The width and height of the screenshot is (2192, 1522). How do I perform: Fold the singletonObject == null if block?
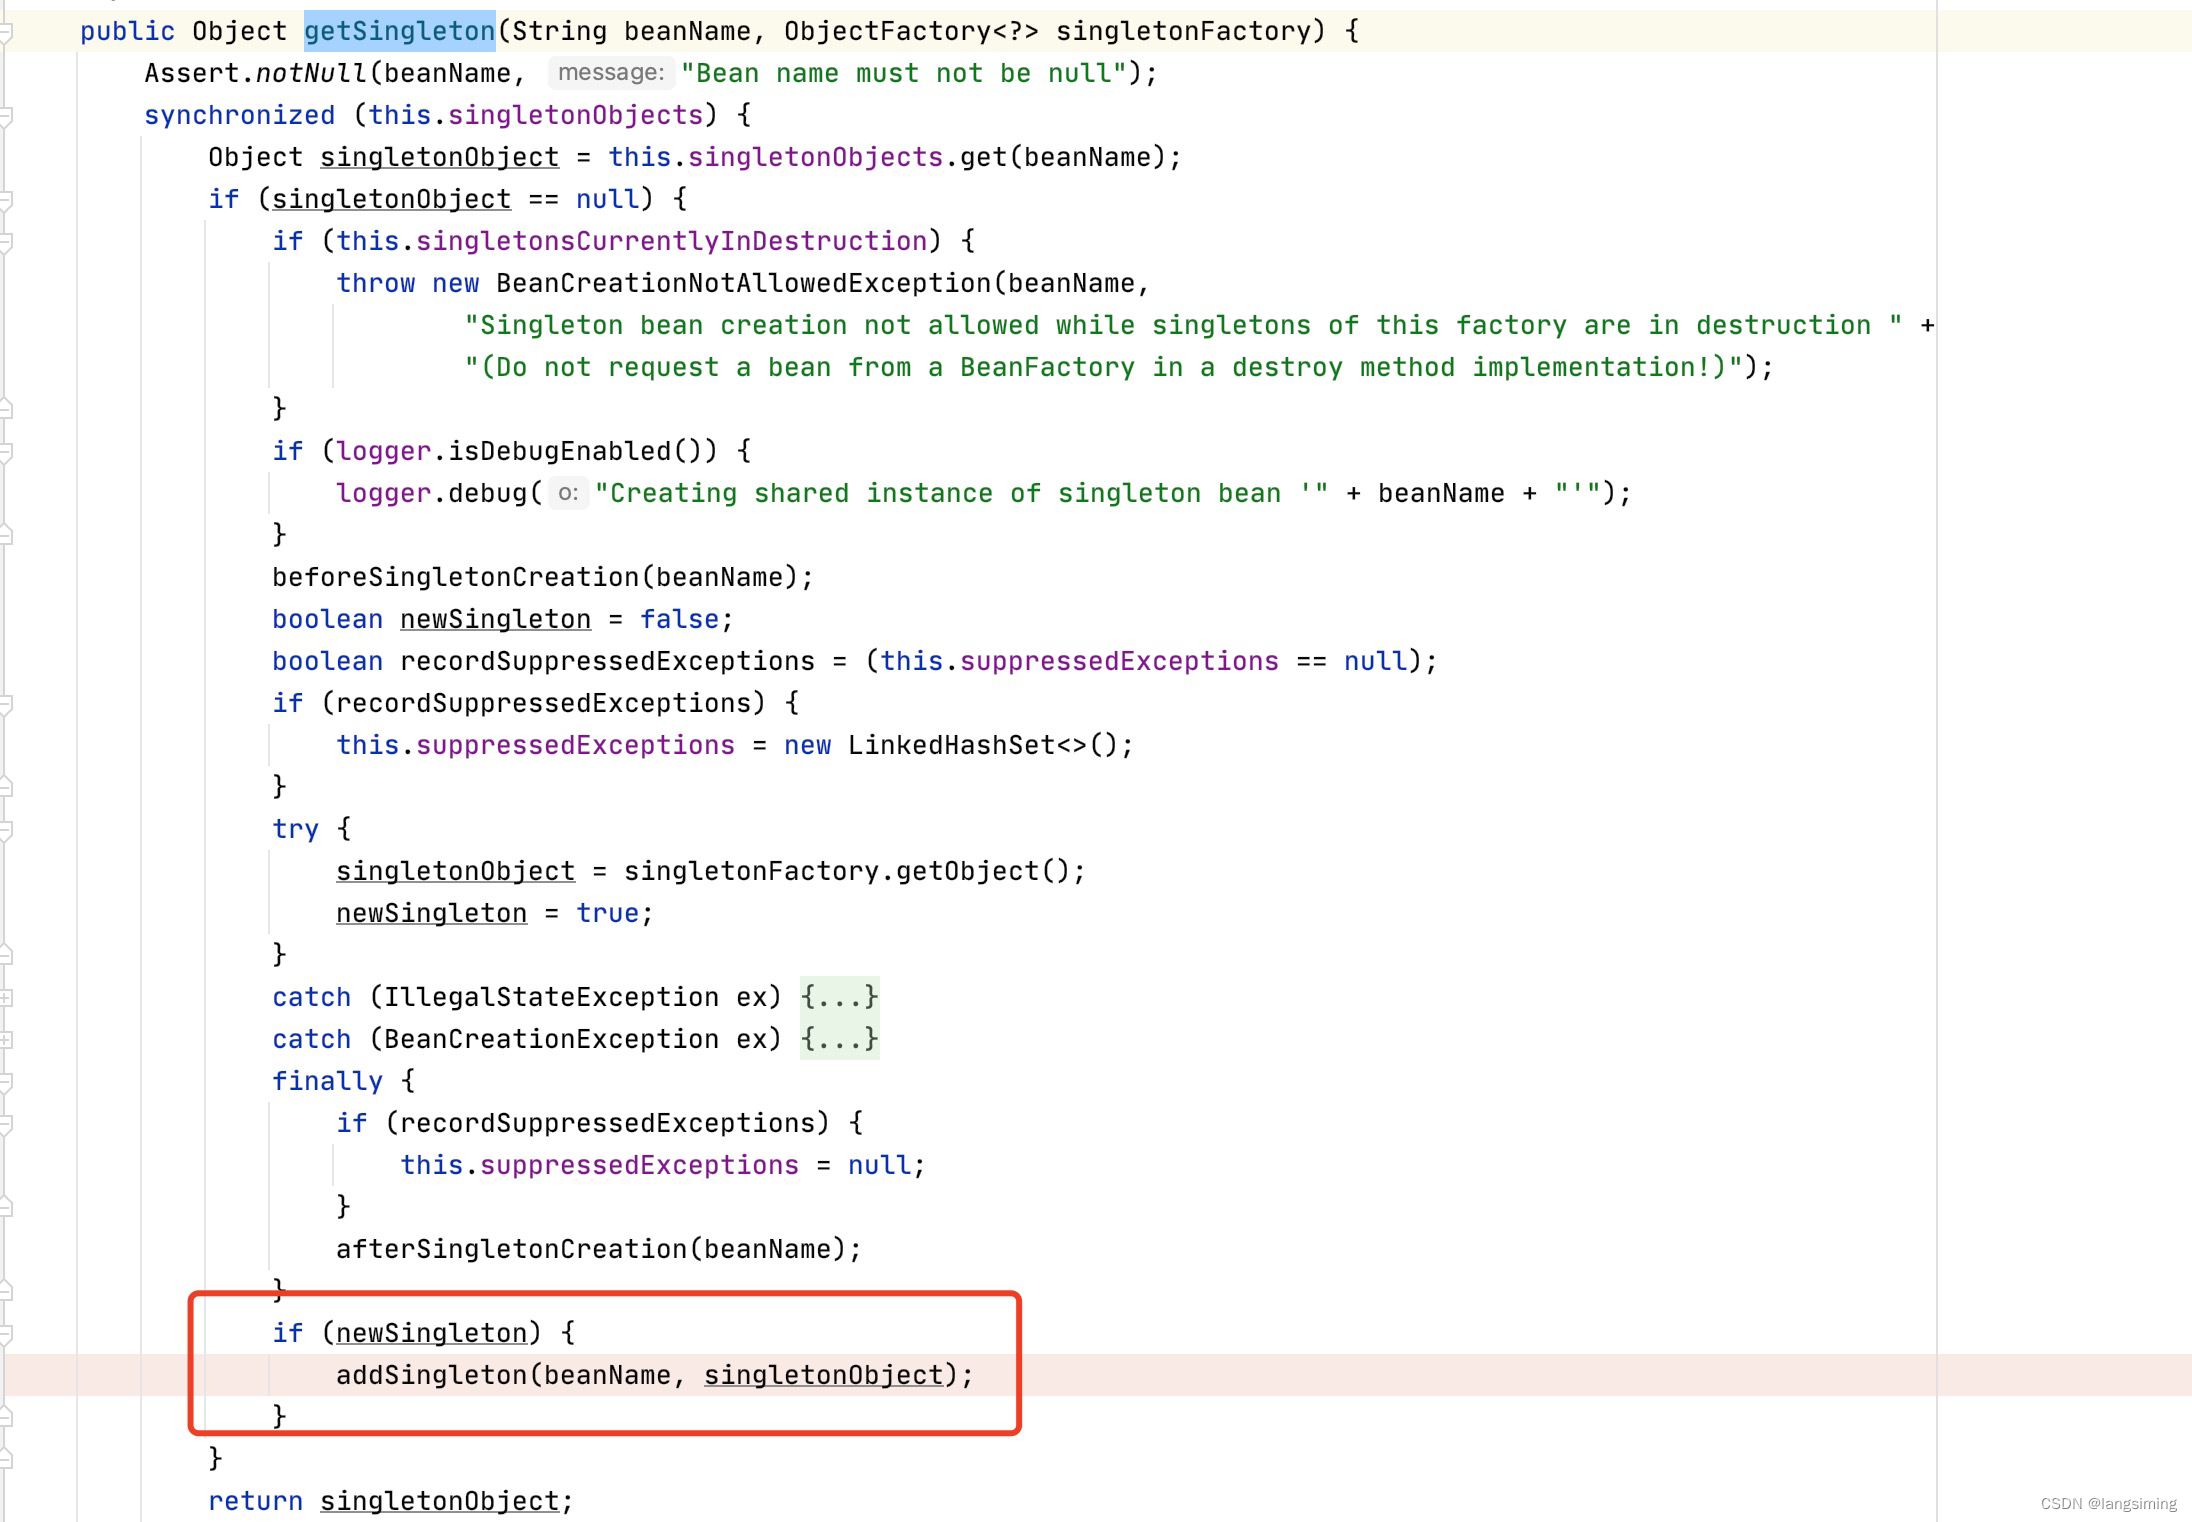pyautogui.click(x=5, y=201)
